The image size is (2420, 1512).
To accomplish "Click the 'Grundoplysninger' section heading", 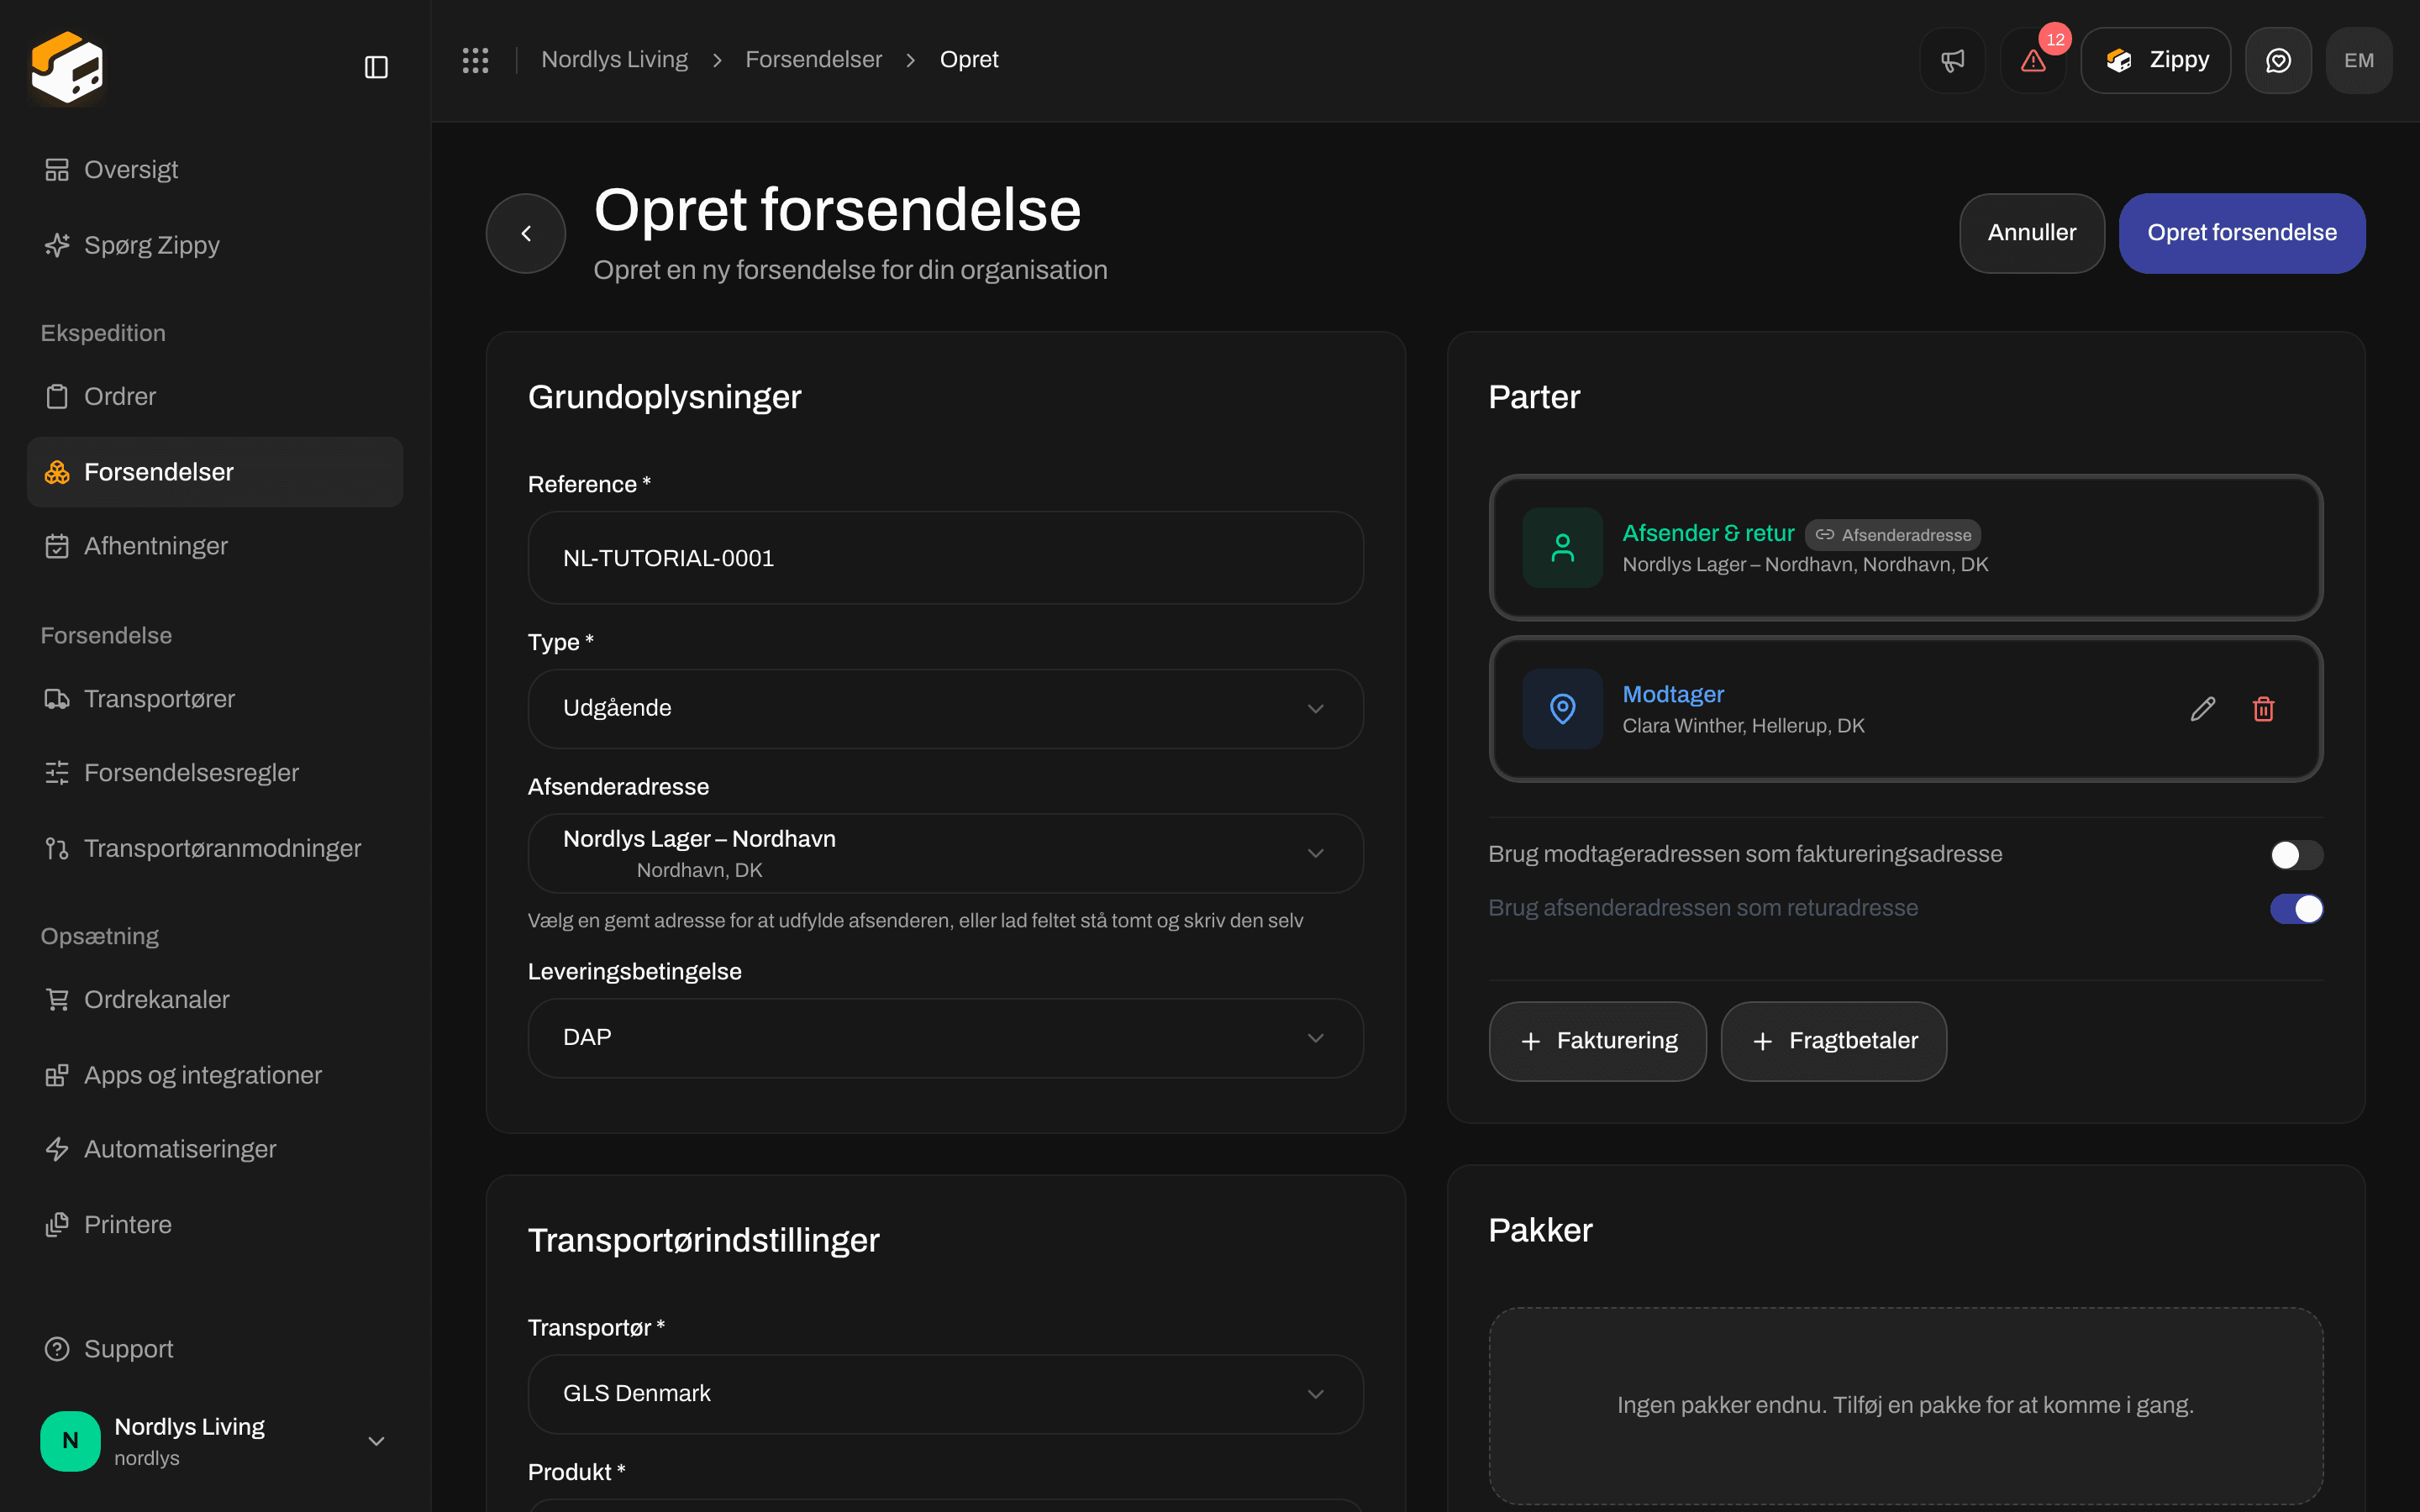I will 664,397.
